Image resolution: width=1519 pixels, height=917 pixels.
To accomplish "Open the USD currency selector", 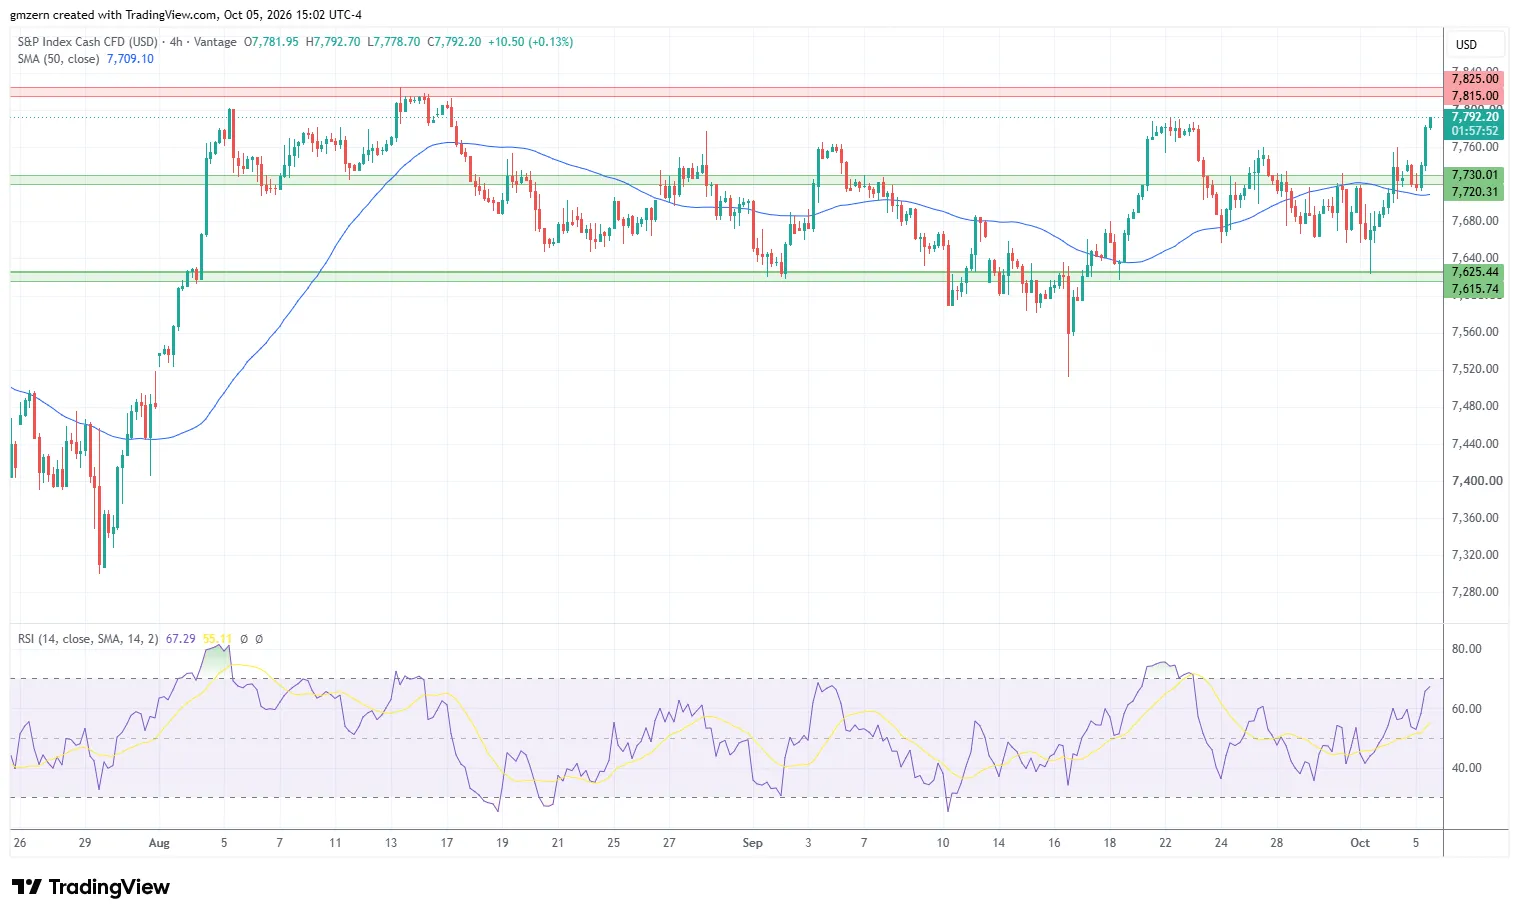I will pos(1466,45).
